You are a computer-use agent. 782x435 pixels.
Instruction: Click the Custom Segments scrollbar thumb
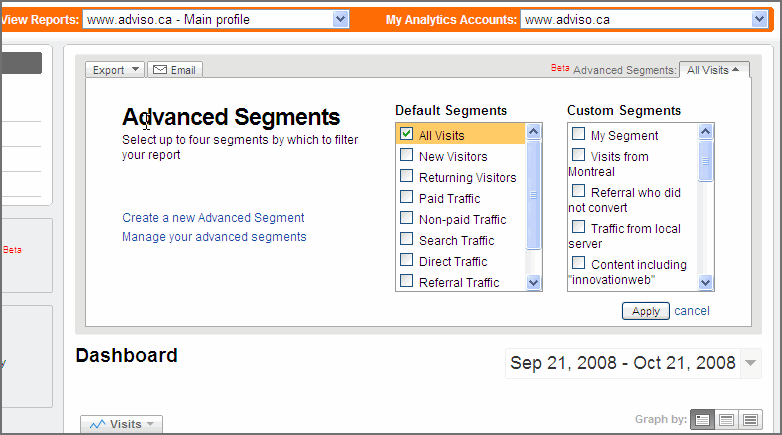pos(706,161)
